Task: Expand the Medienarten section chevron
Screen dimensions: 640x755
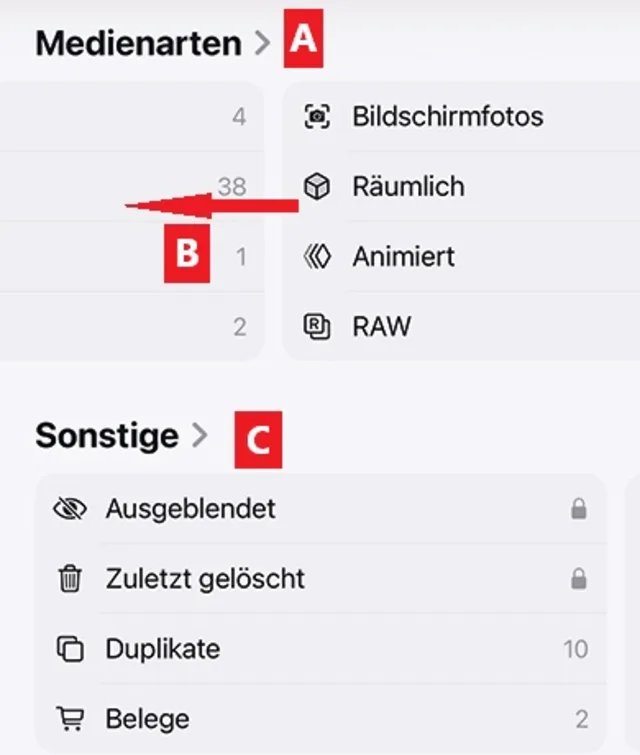Action: click(x=262, y=44)
